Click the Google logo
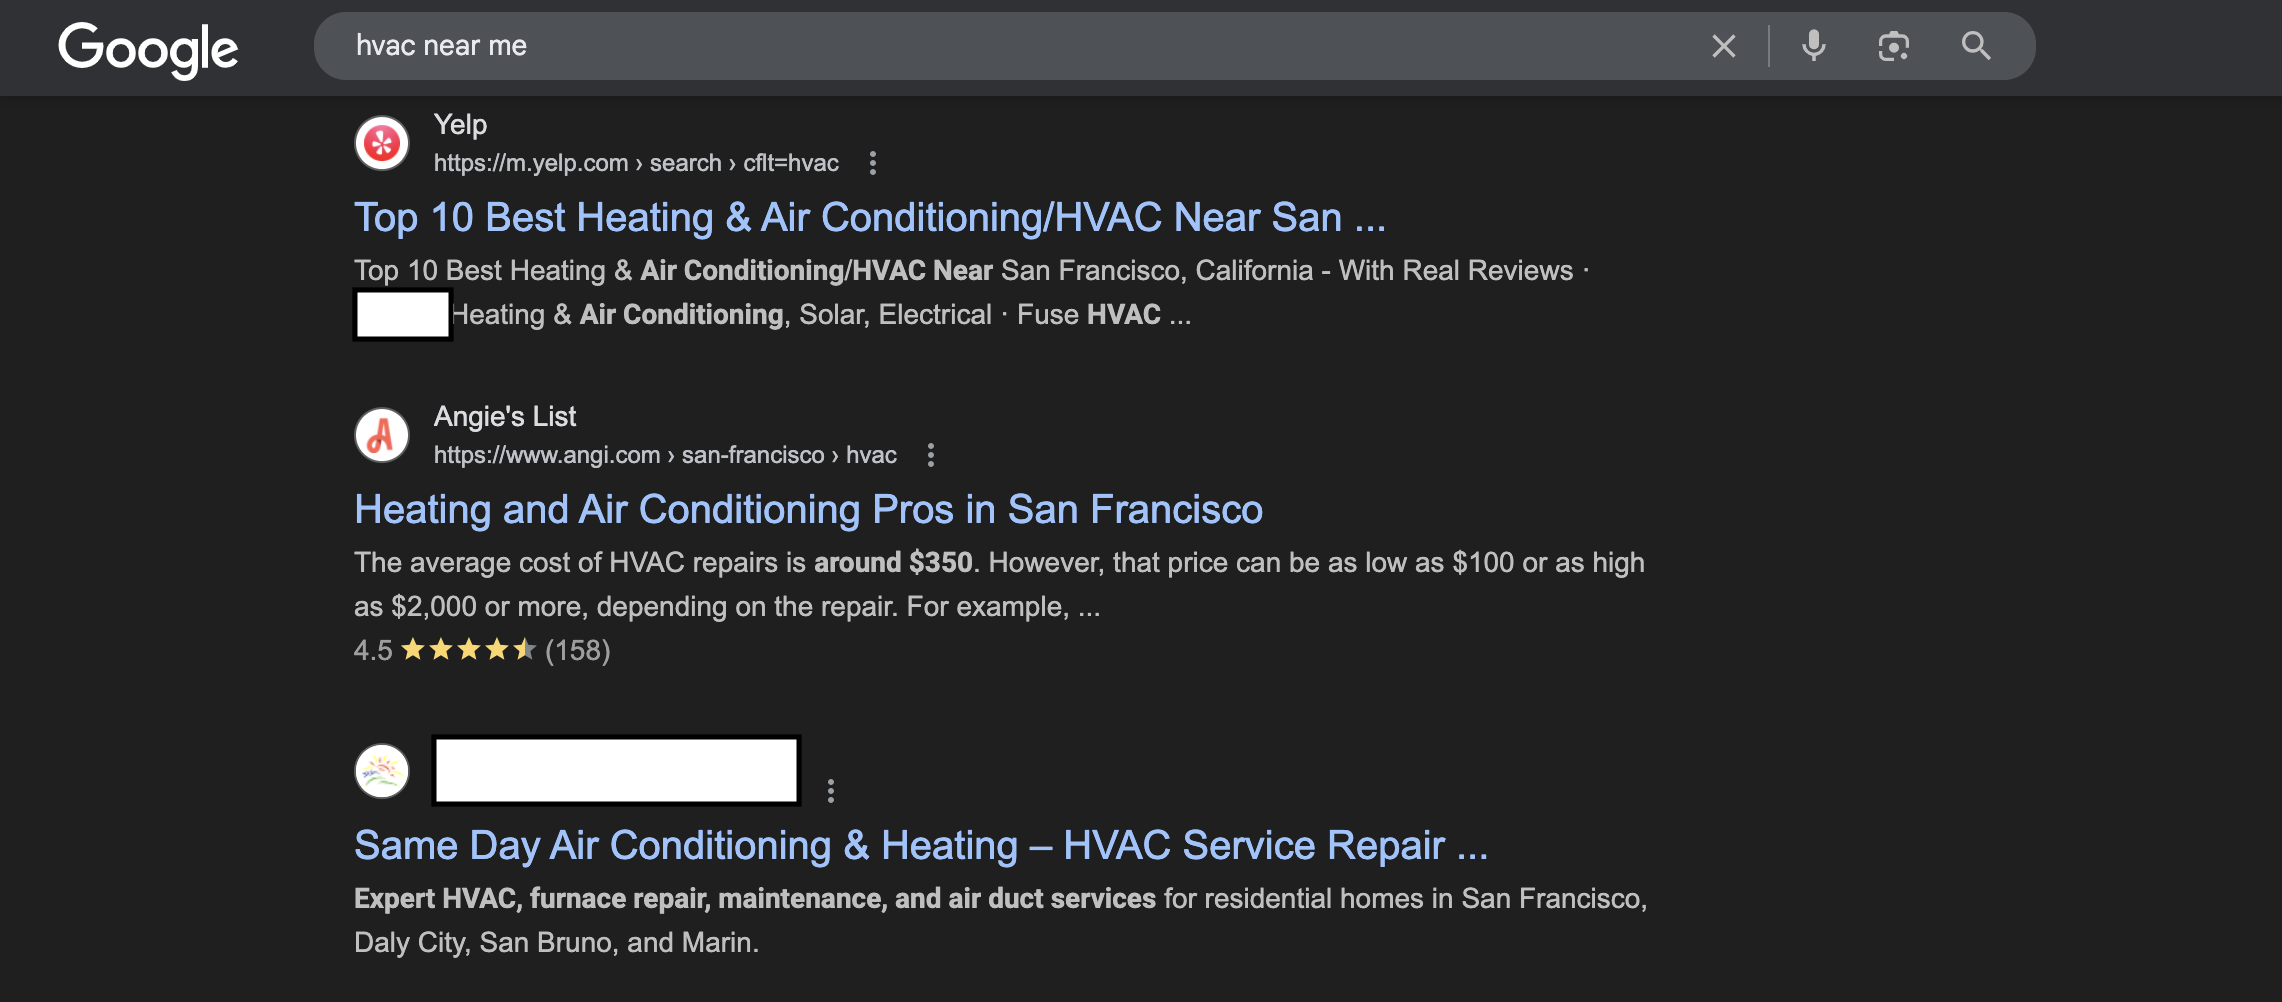 click(148, 47)
